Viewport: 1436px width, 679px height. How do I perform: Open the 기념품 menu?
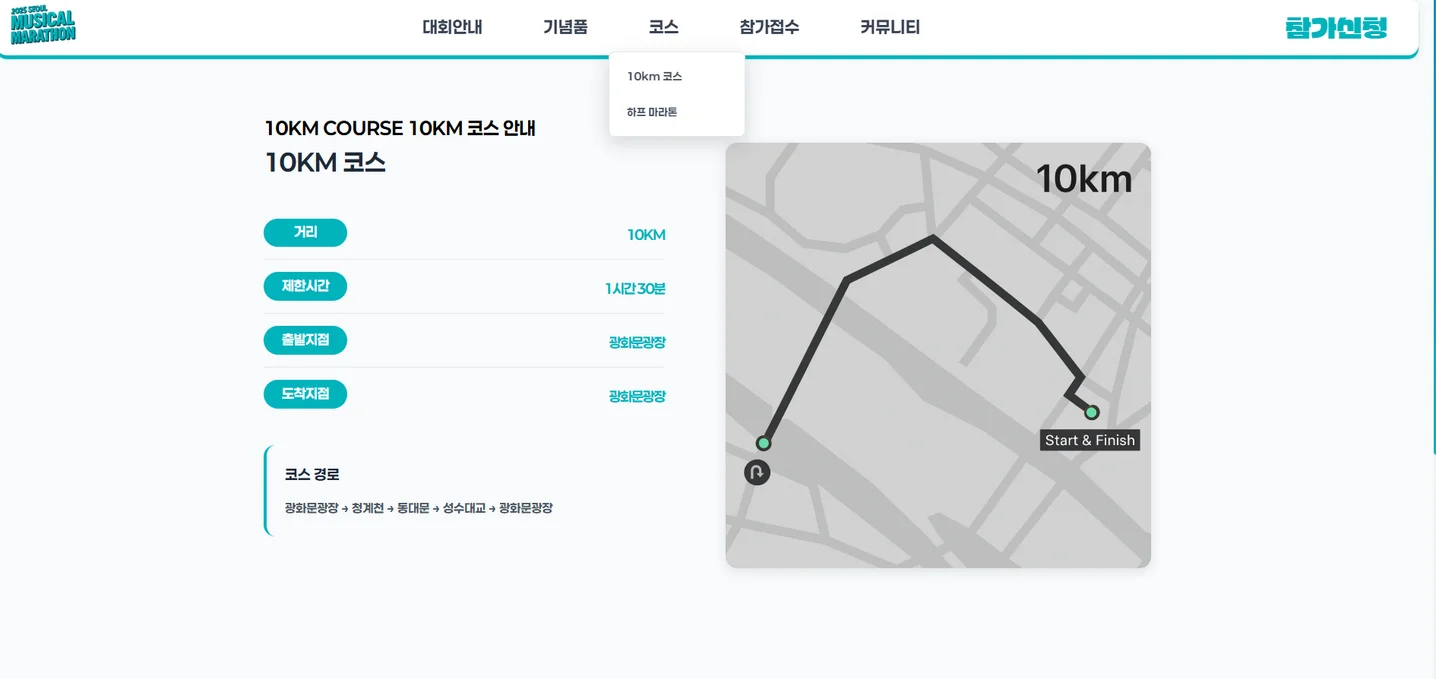click(565, 28)
